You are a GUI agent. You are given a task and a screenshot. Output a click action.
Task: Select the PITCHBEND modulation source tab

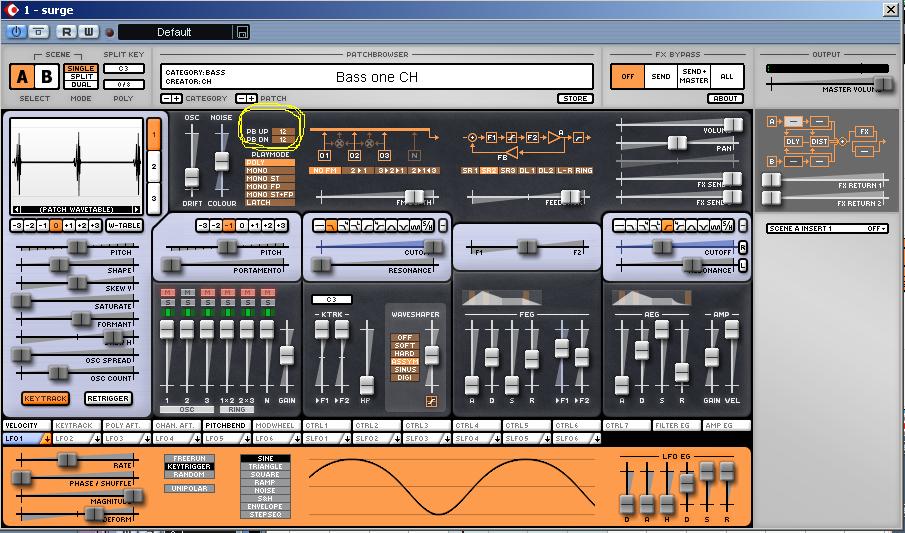click(226, 426)
